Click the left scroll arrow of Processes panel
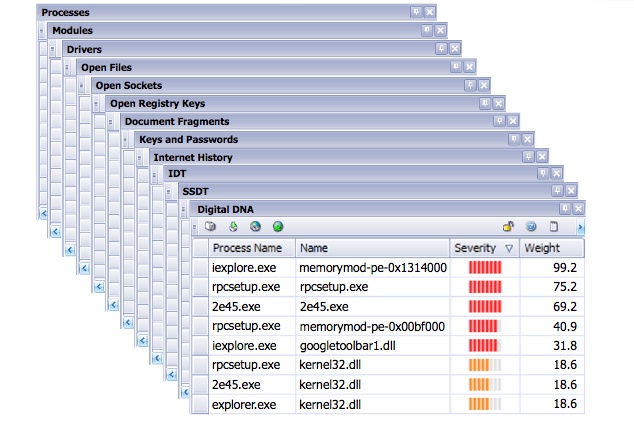634x422 pixels. point(43,214)
